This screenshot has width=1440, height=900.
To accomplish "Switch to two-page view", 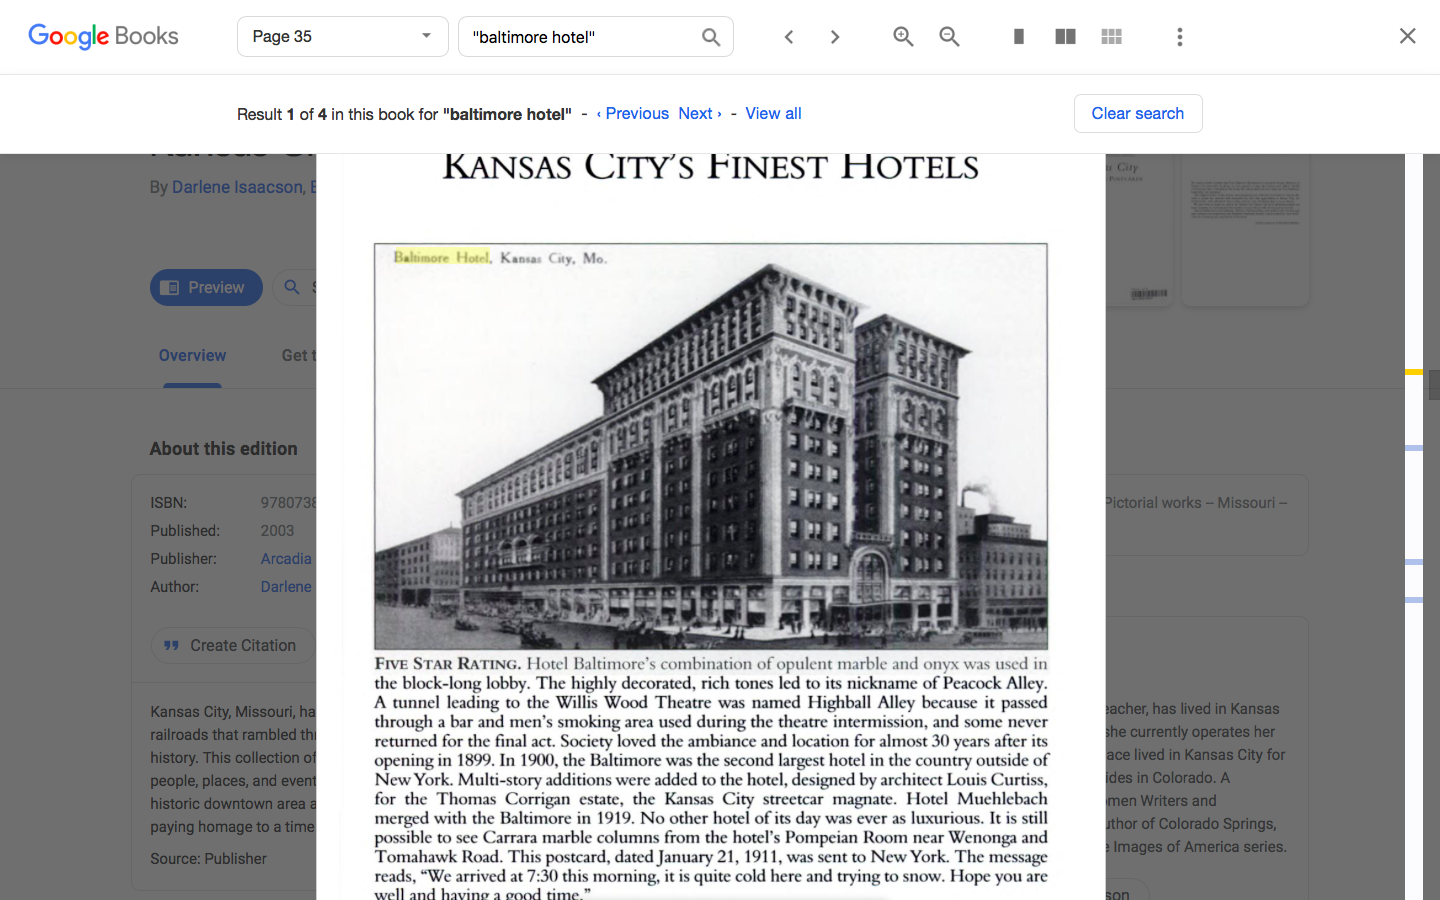I will [x=1065, y=37].
